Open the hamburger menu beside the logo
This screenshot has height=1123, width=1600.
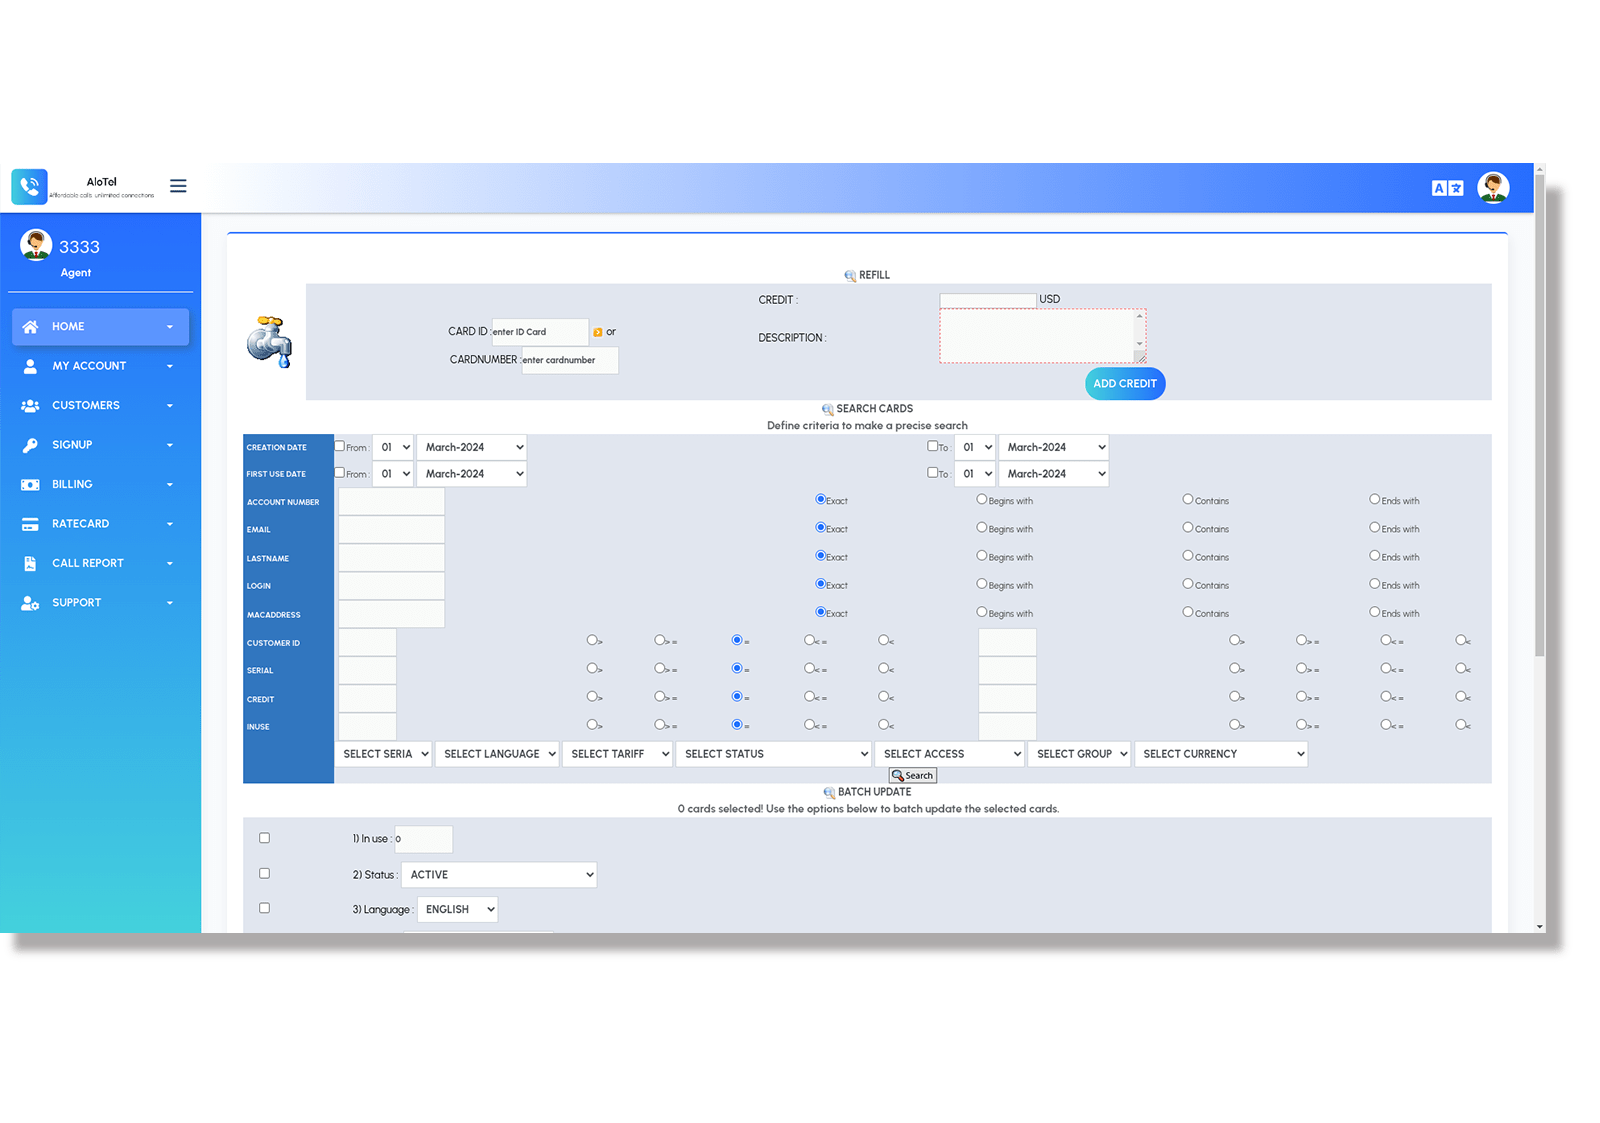(x=178, y=186)
